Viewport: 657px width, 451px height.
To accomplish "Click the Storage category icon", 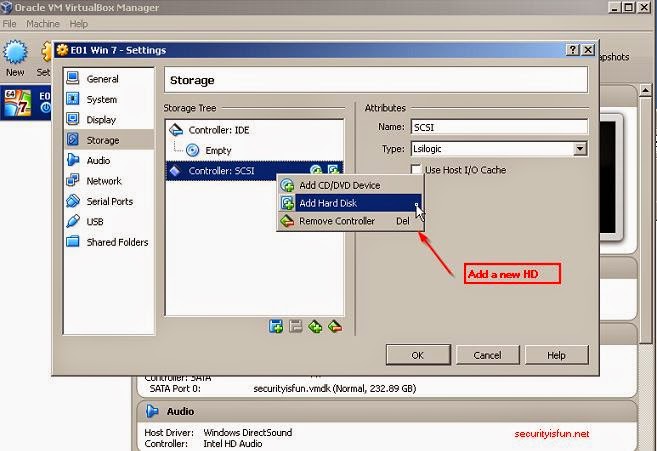I will (73, 140).
